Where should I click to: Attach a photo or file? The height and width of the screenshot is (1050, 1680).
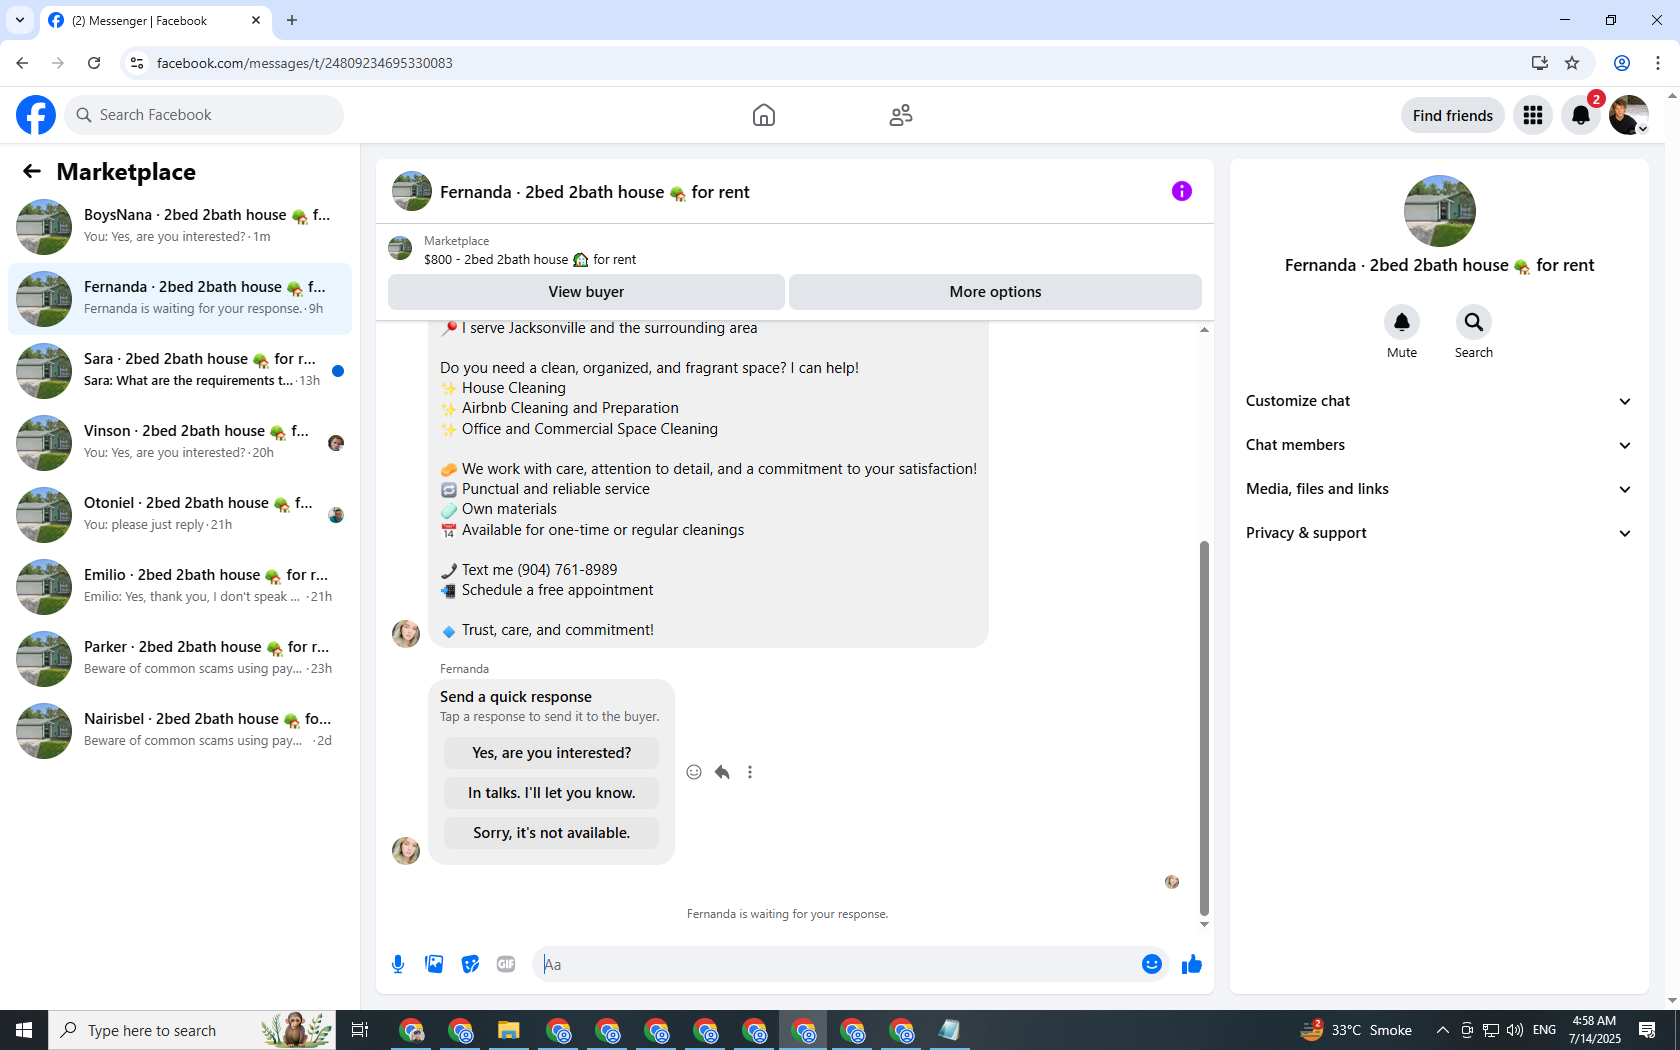[x=434, y=964]
